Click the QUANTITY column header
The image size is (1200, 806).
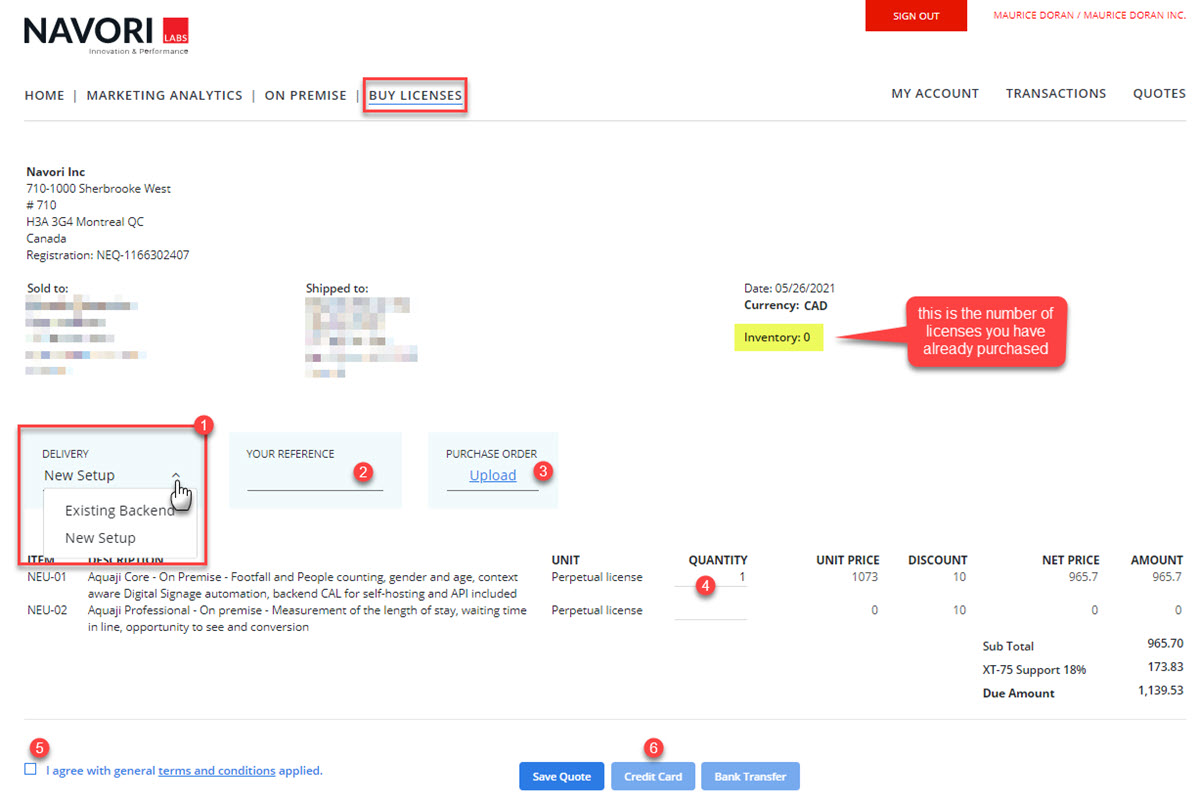pyautogui.click(x=718, y=560)
